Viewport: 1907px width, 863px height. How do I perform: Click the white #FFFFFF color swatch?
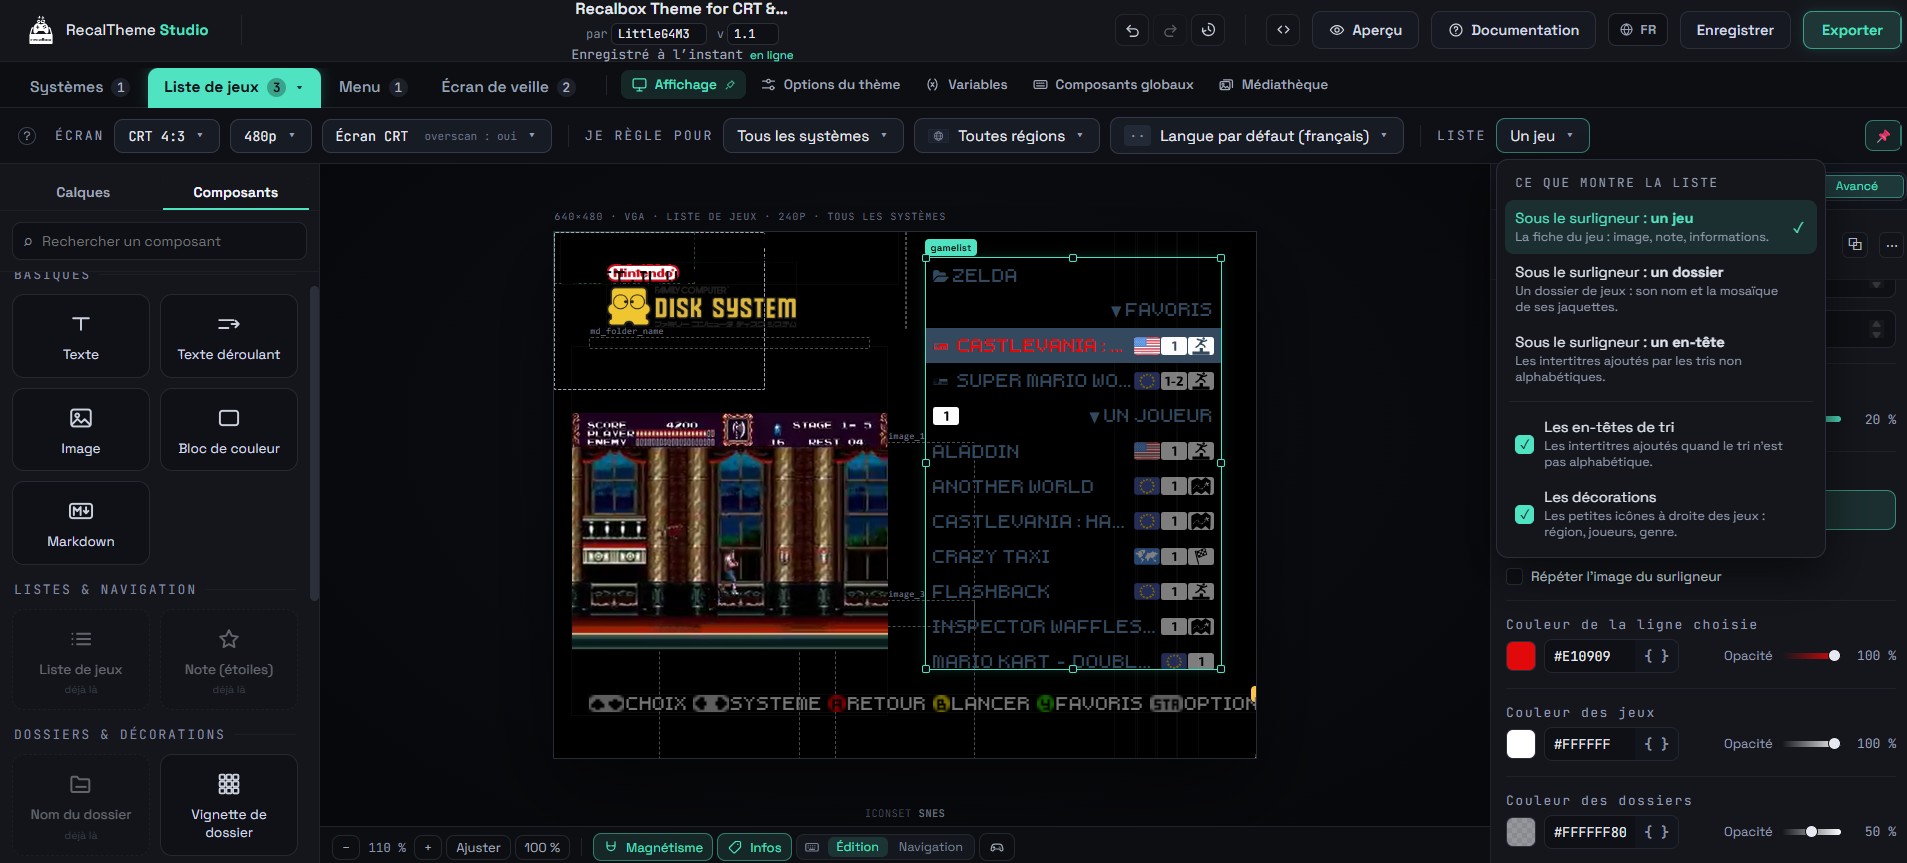(x=1521, y=744)
